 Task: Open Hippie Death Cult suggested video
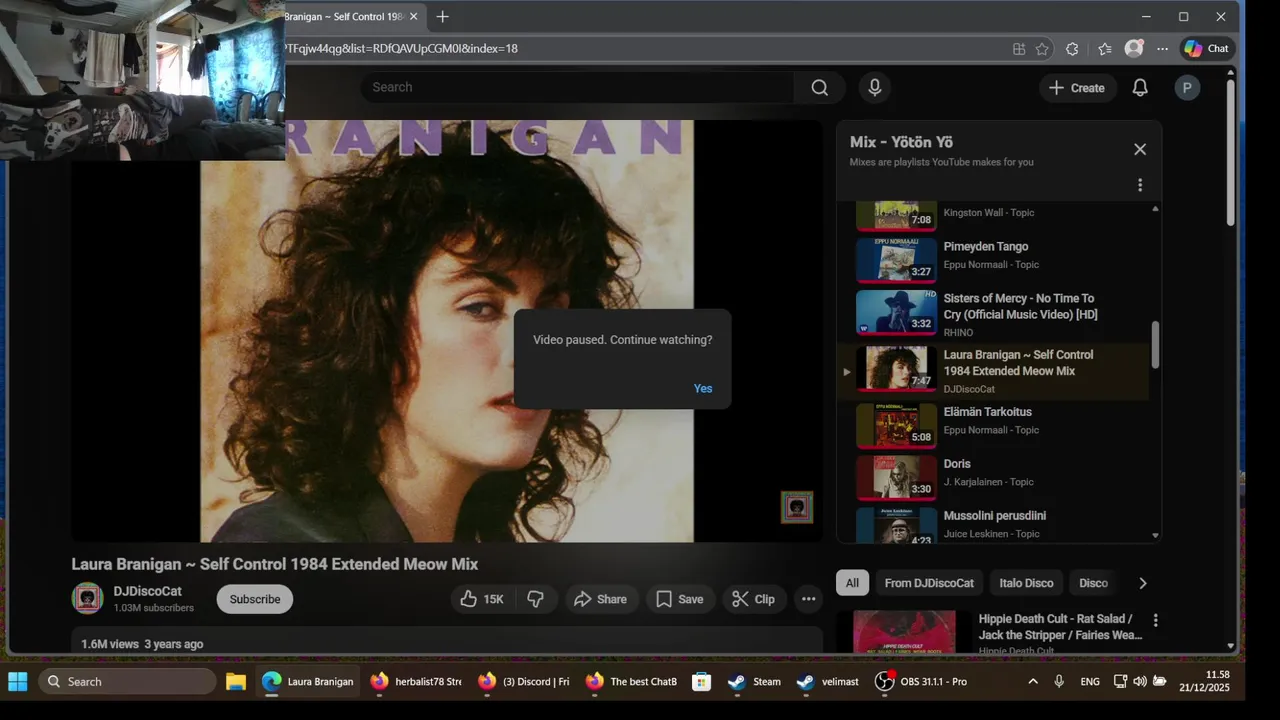pos(1060,627)
